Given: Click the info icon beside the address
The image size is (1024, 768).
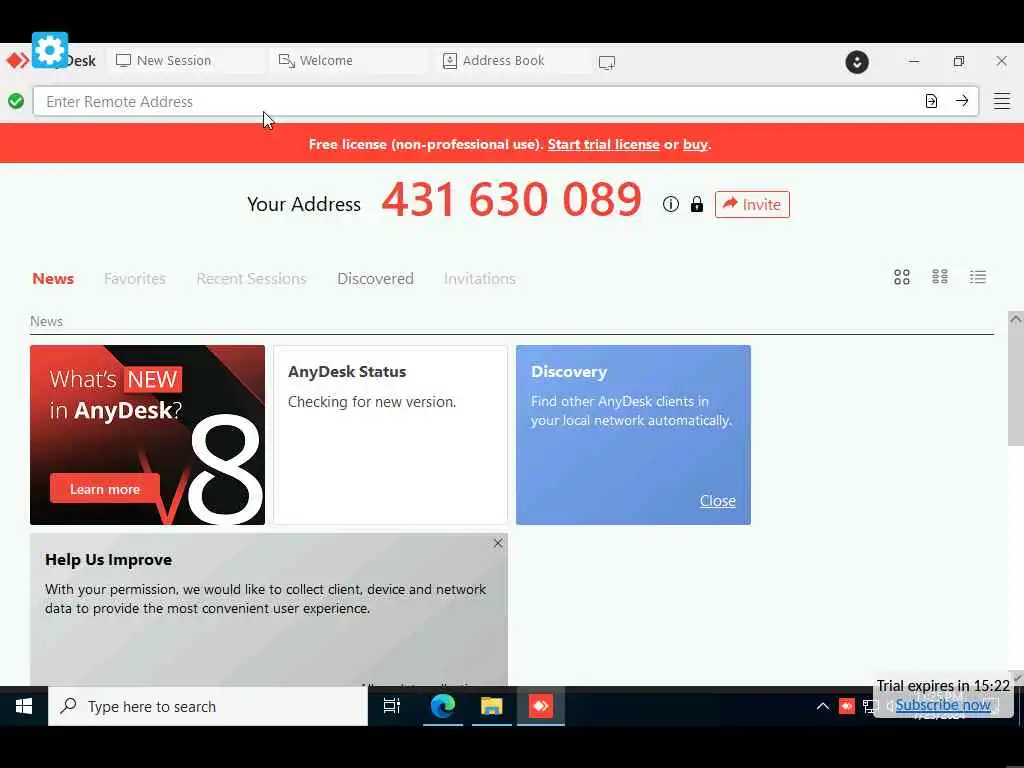Looking at the screenshot, I should [671, 204].
